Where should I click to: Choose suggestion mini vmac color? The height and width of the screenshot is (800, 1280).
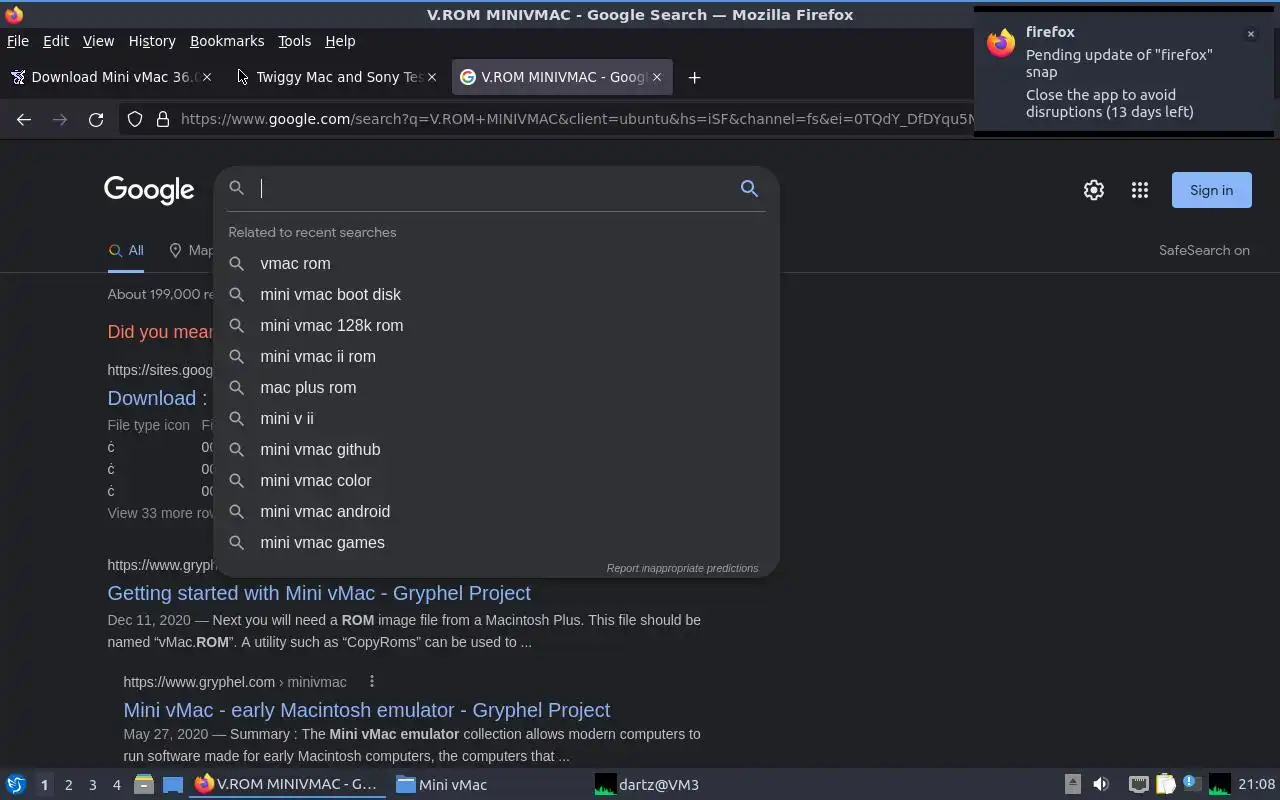point(496,480)
